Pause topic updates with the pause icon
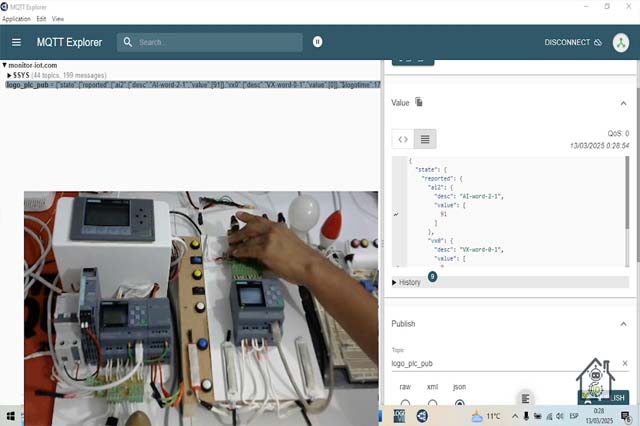 [x=318, y=42]
